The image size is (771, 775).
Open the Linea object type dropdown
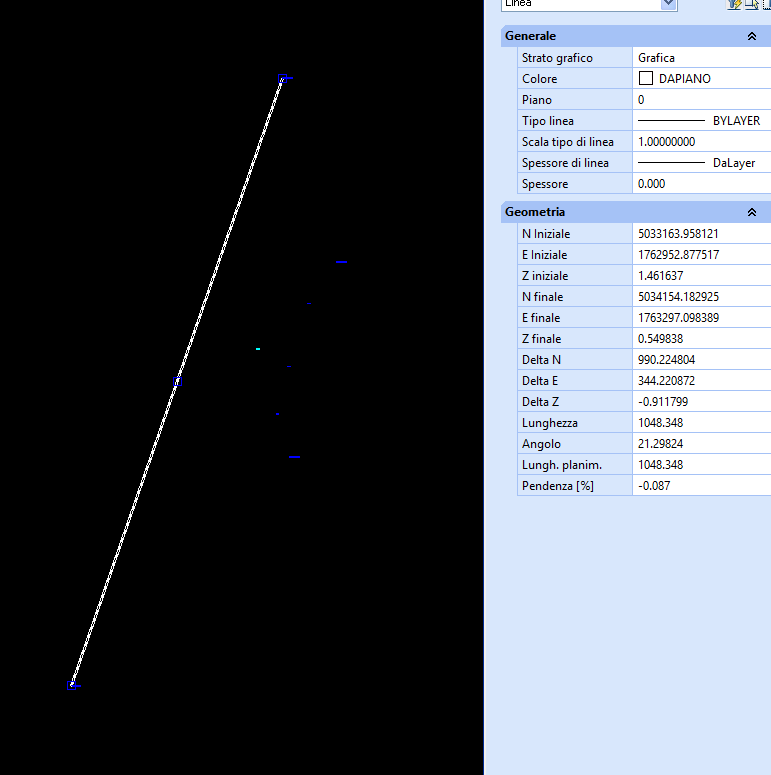click(668, 4)
